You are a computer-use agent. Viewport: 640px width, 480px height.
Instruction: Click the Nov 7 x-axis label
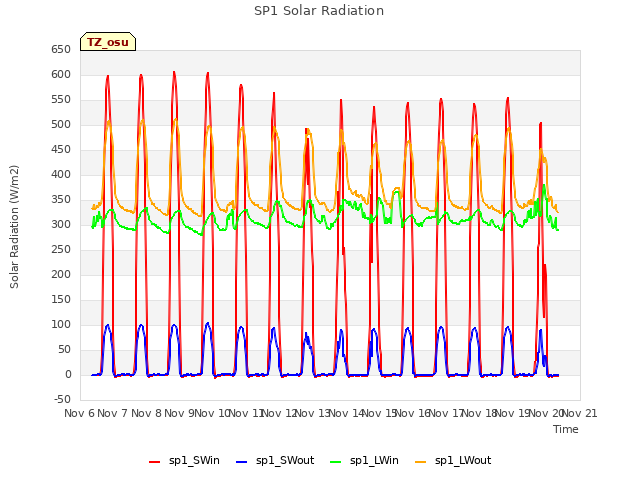click(x=113, y=413)
